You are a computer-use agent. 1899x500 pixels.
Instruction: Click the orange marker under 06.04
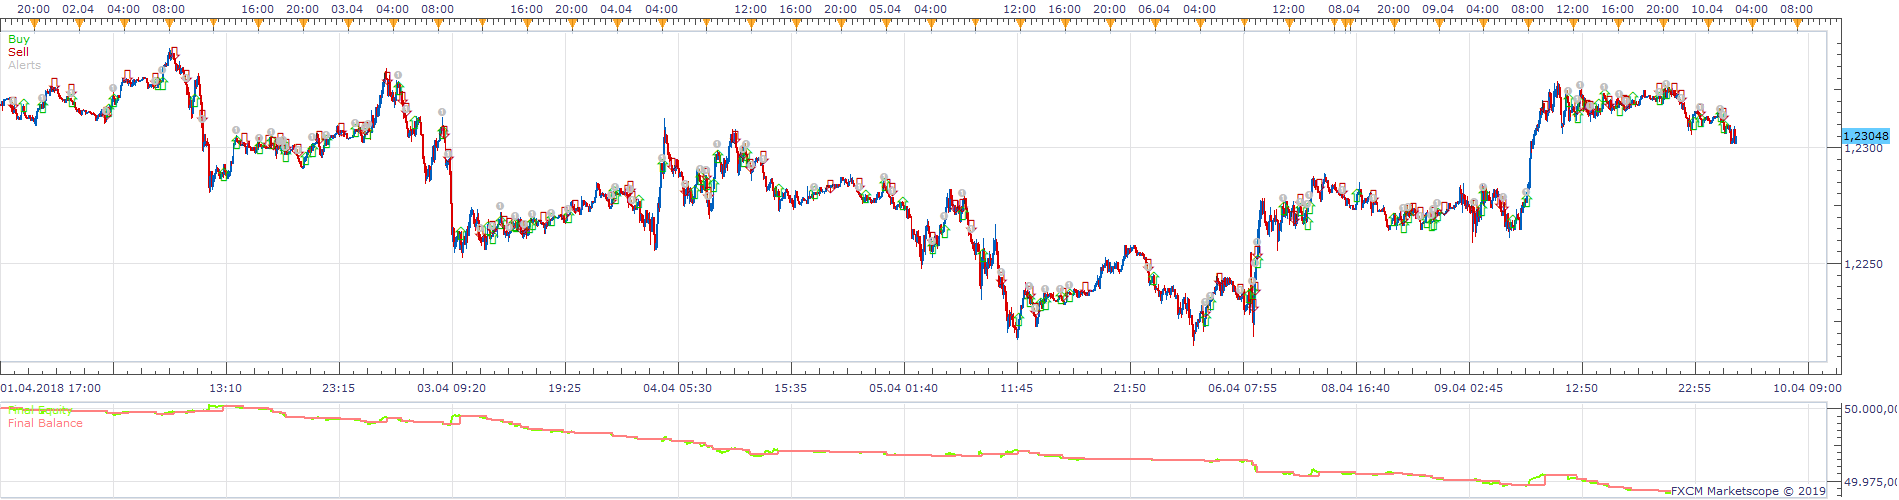click(x=1154, y=23)
